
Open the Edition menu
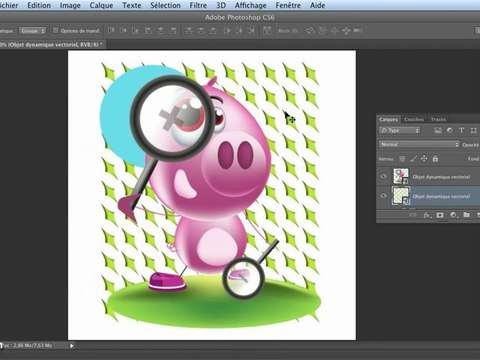[x=39, y=5]
